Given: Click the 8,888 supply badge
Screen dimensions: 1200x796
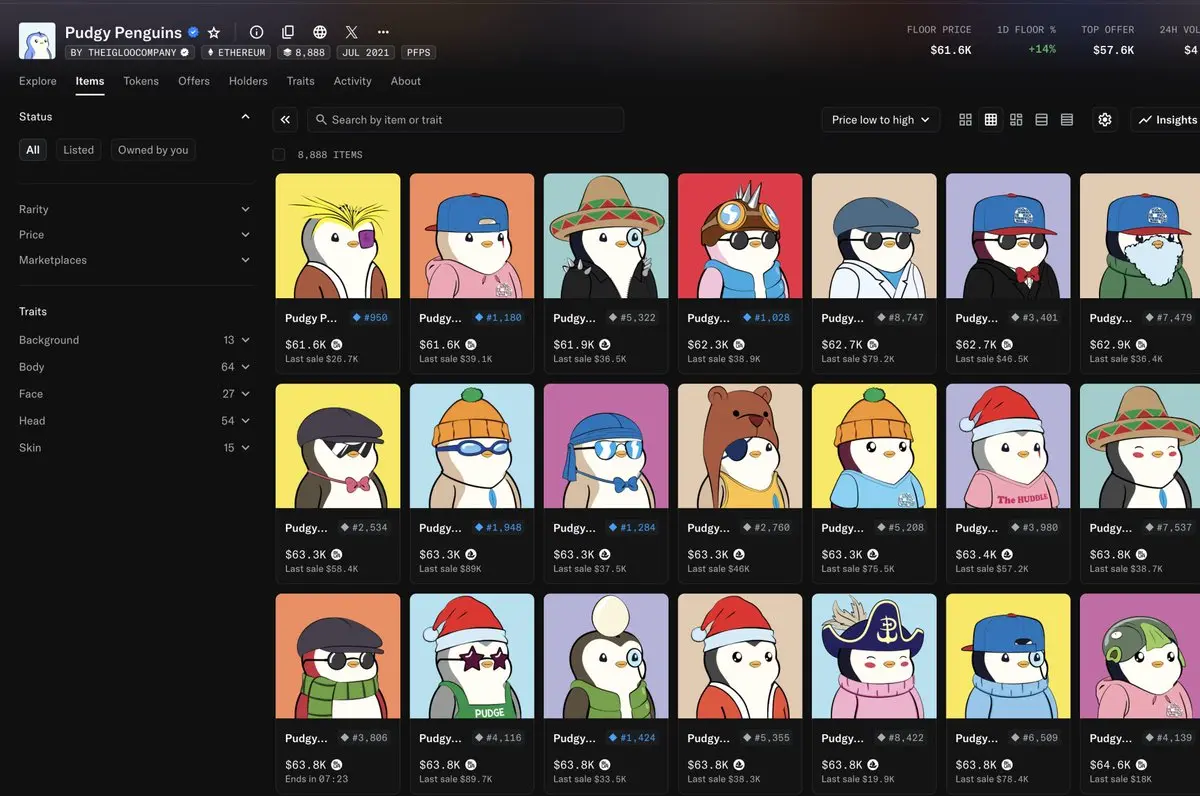Looking at the screenshot, I should (304, 52).
